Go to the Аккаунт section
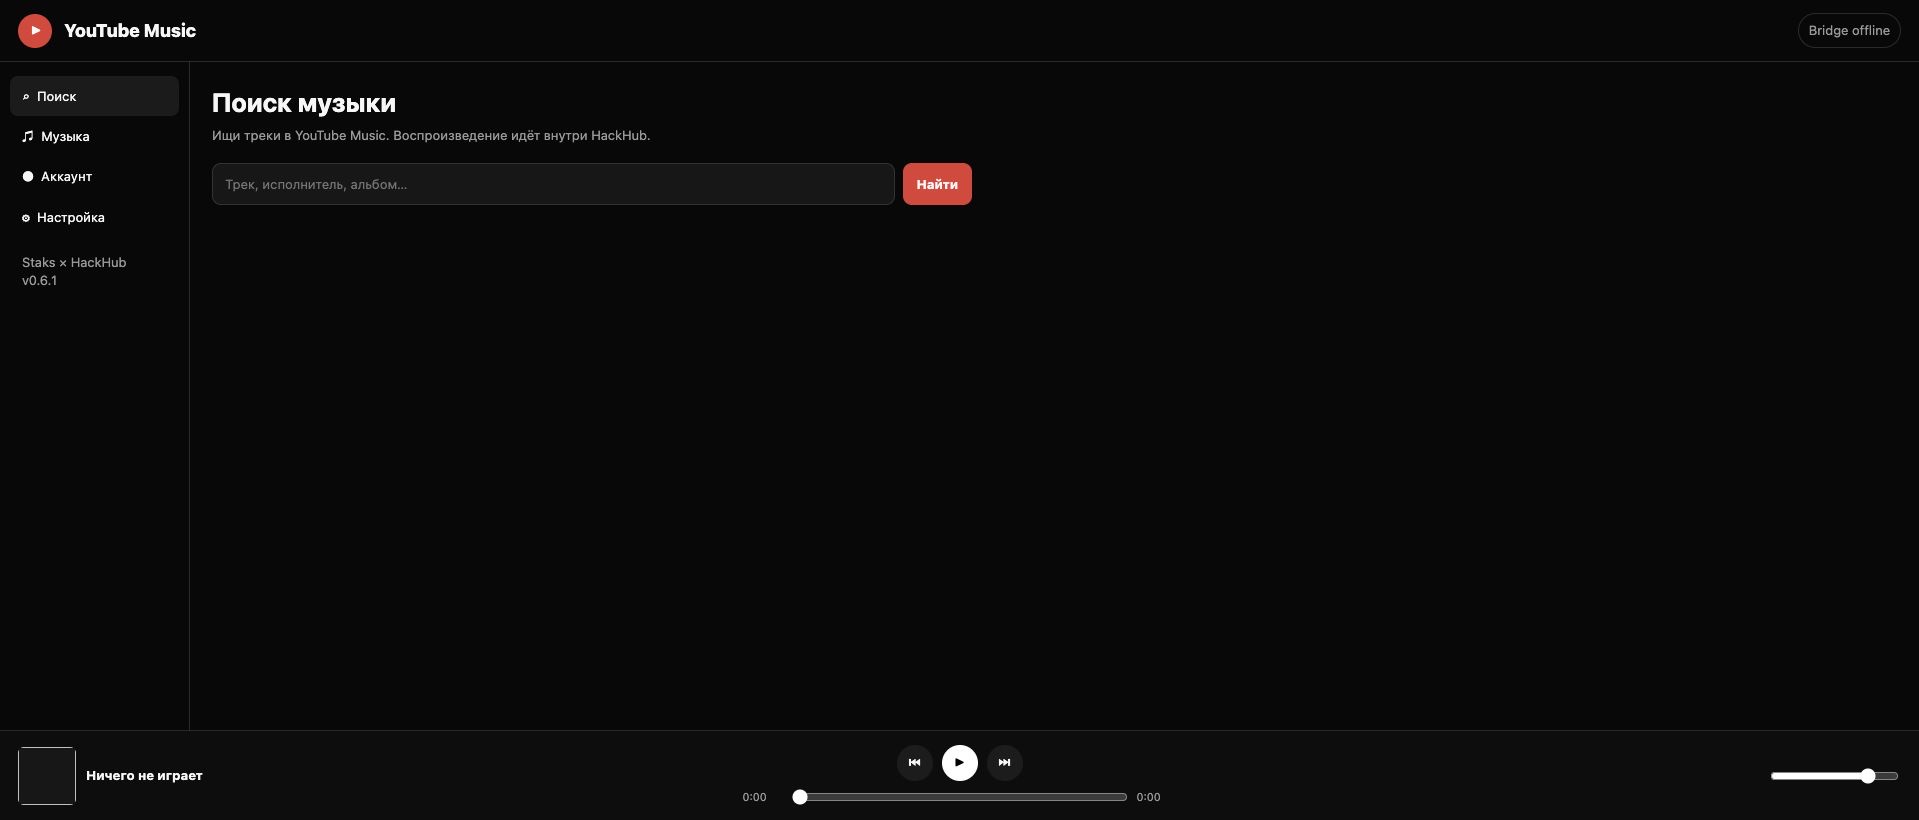The height and width of the screenshot is (820, 1919). coord(95,176)
